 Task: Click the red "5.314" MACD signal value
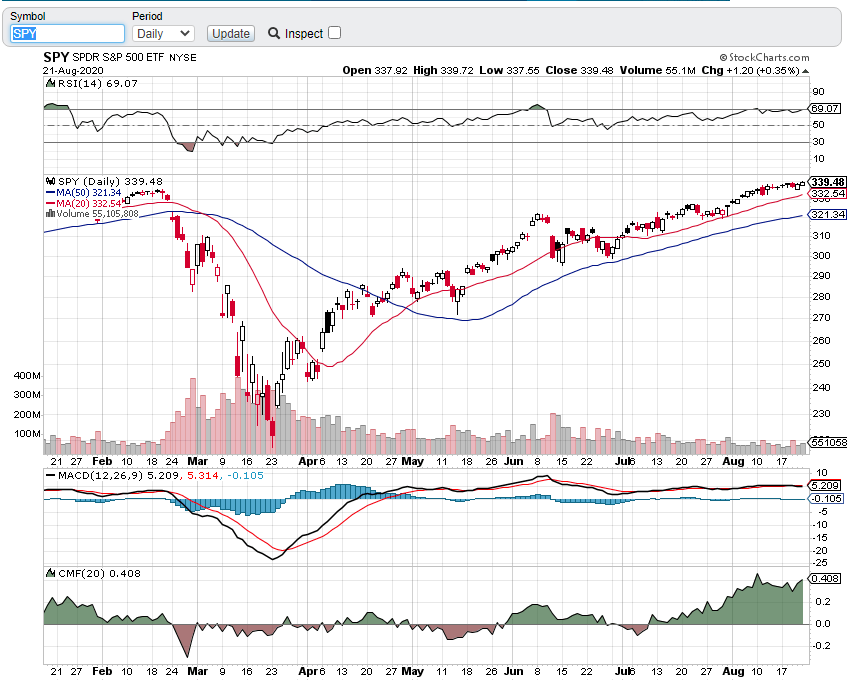click(x=203, y=475)
